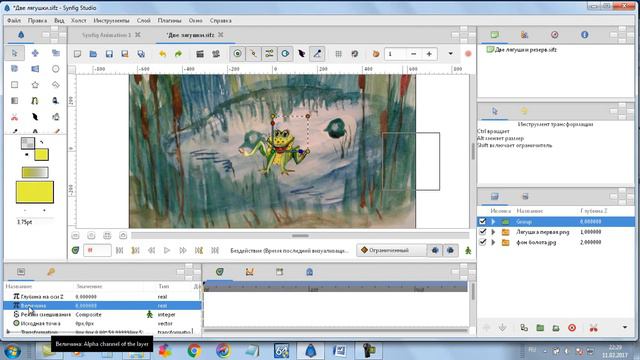Open the canvas toolbar dropdown arrow

[x=451, y=53]
